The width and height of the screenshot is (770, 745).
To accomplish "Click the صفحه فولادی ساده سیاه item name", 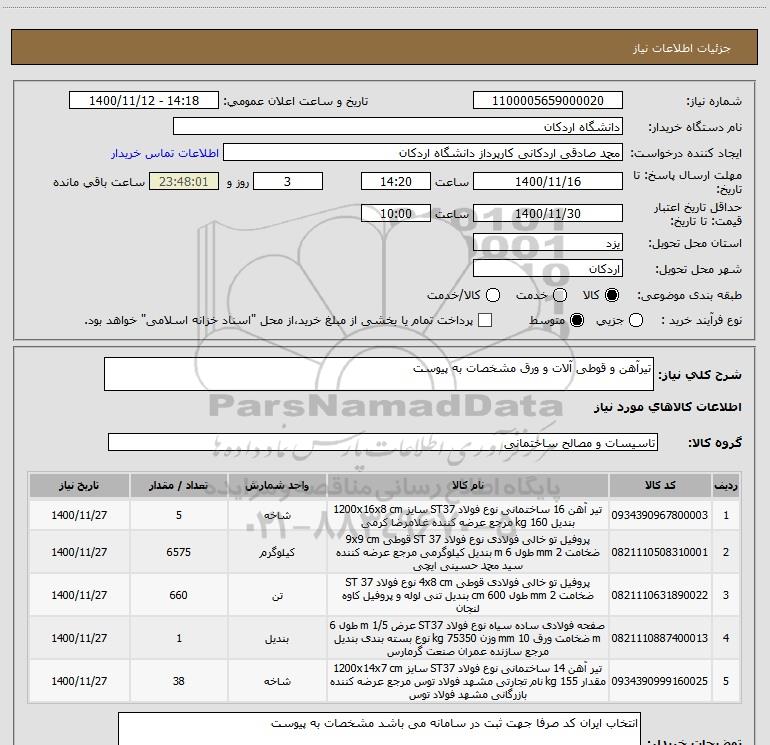I will pyautogui.click(x=468, y=638).
